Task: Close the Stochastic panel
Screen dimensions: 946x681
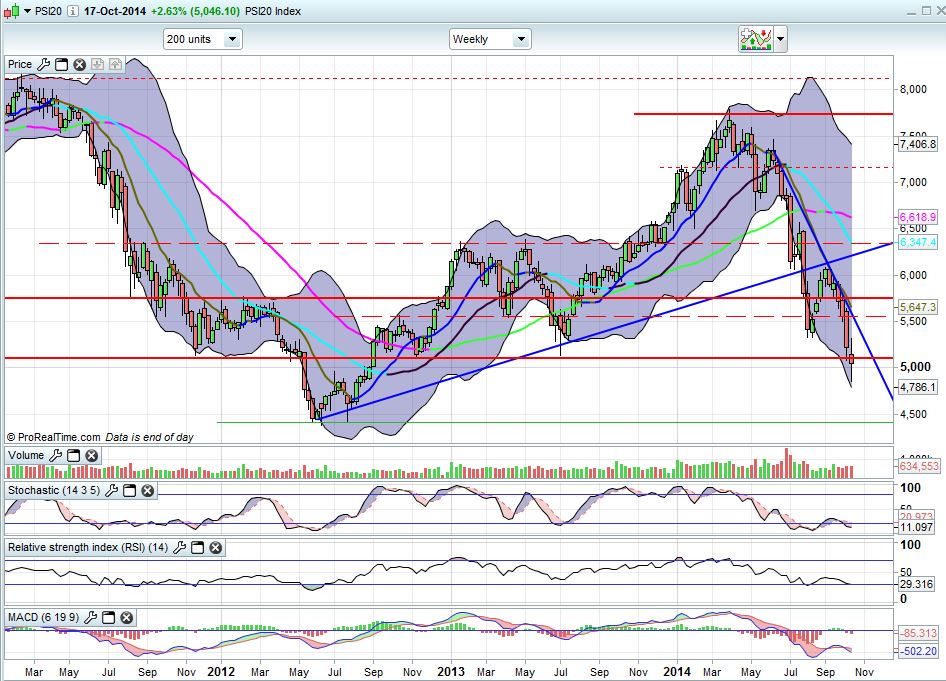Action: (x=148, y=490)
